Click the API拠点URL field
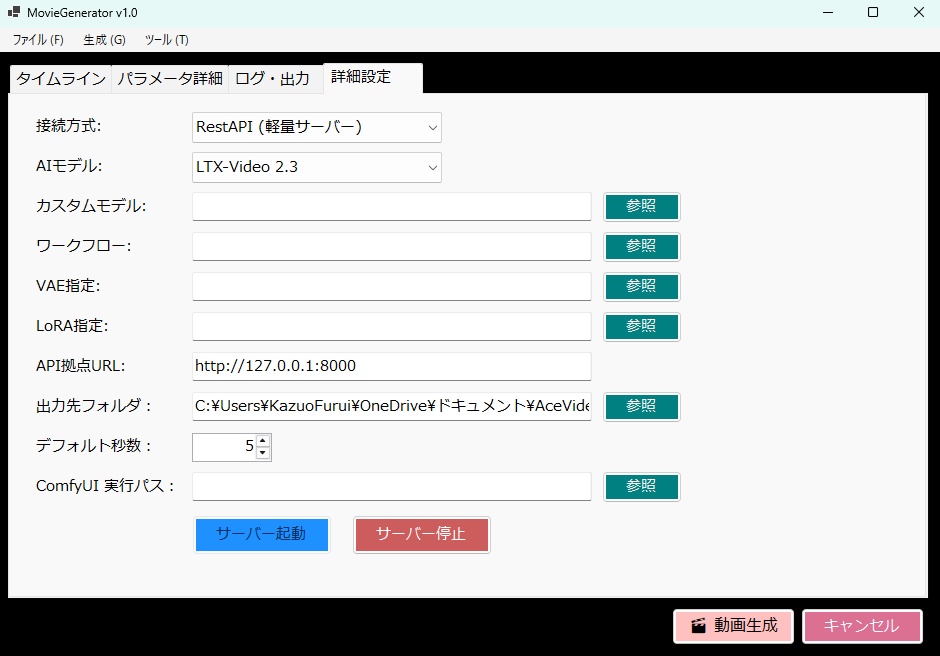Screen dimensions: 940x656 (391, 366)
